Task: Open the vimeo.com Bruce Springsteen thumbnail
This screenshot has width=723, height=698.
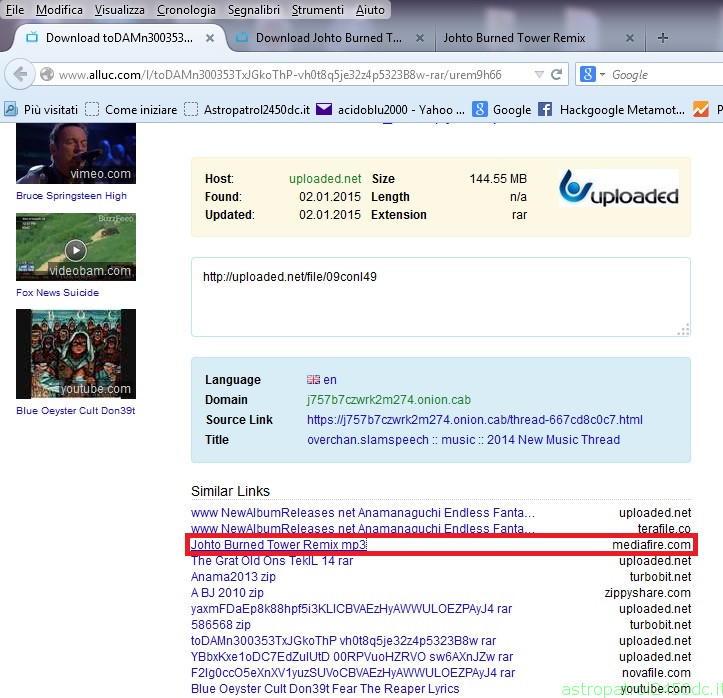Action: click(76, 154)
